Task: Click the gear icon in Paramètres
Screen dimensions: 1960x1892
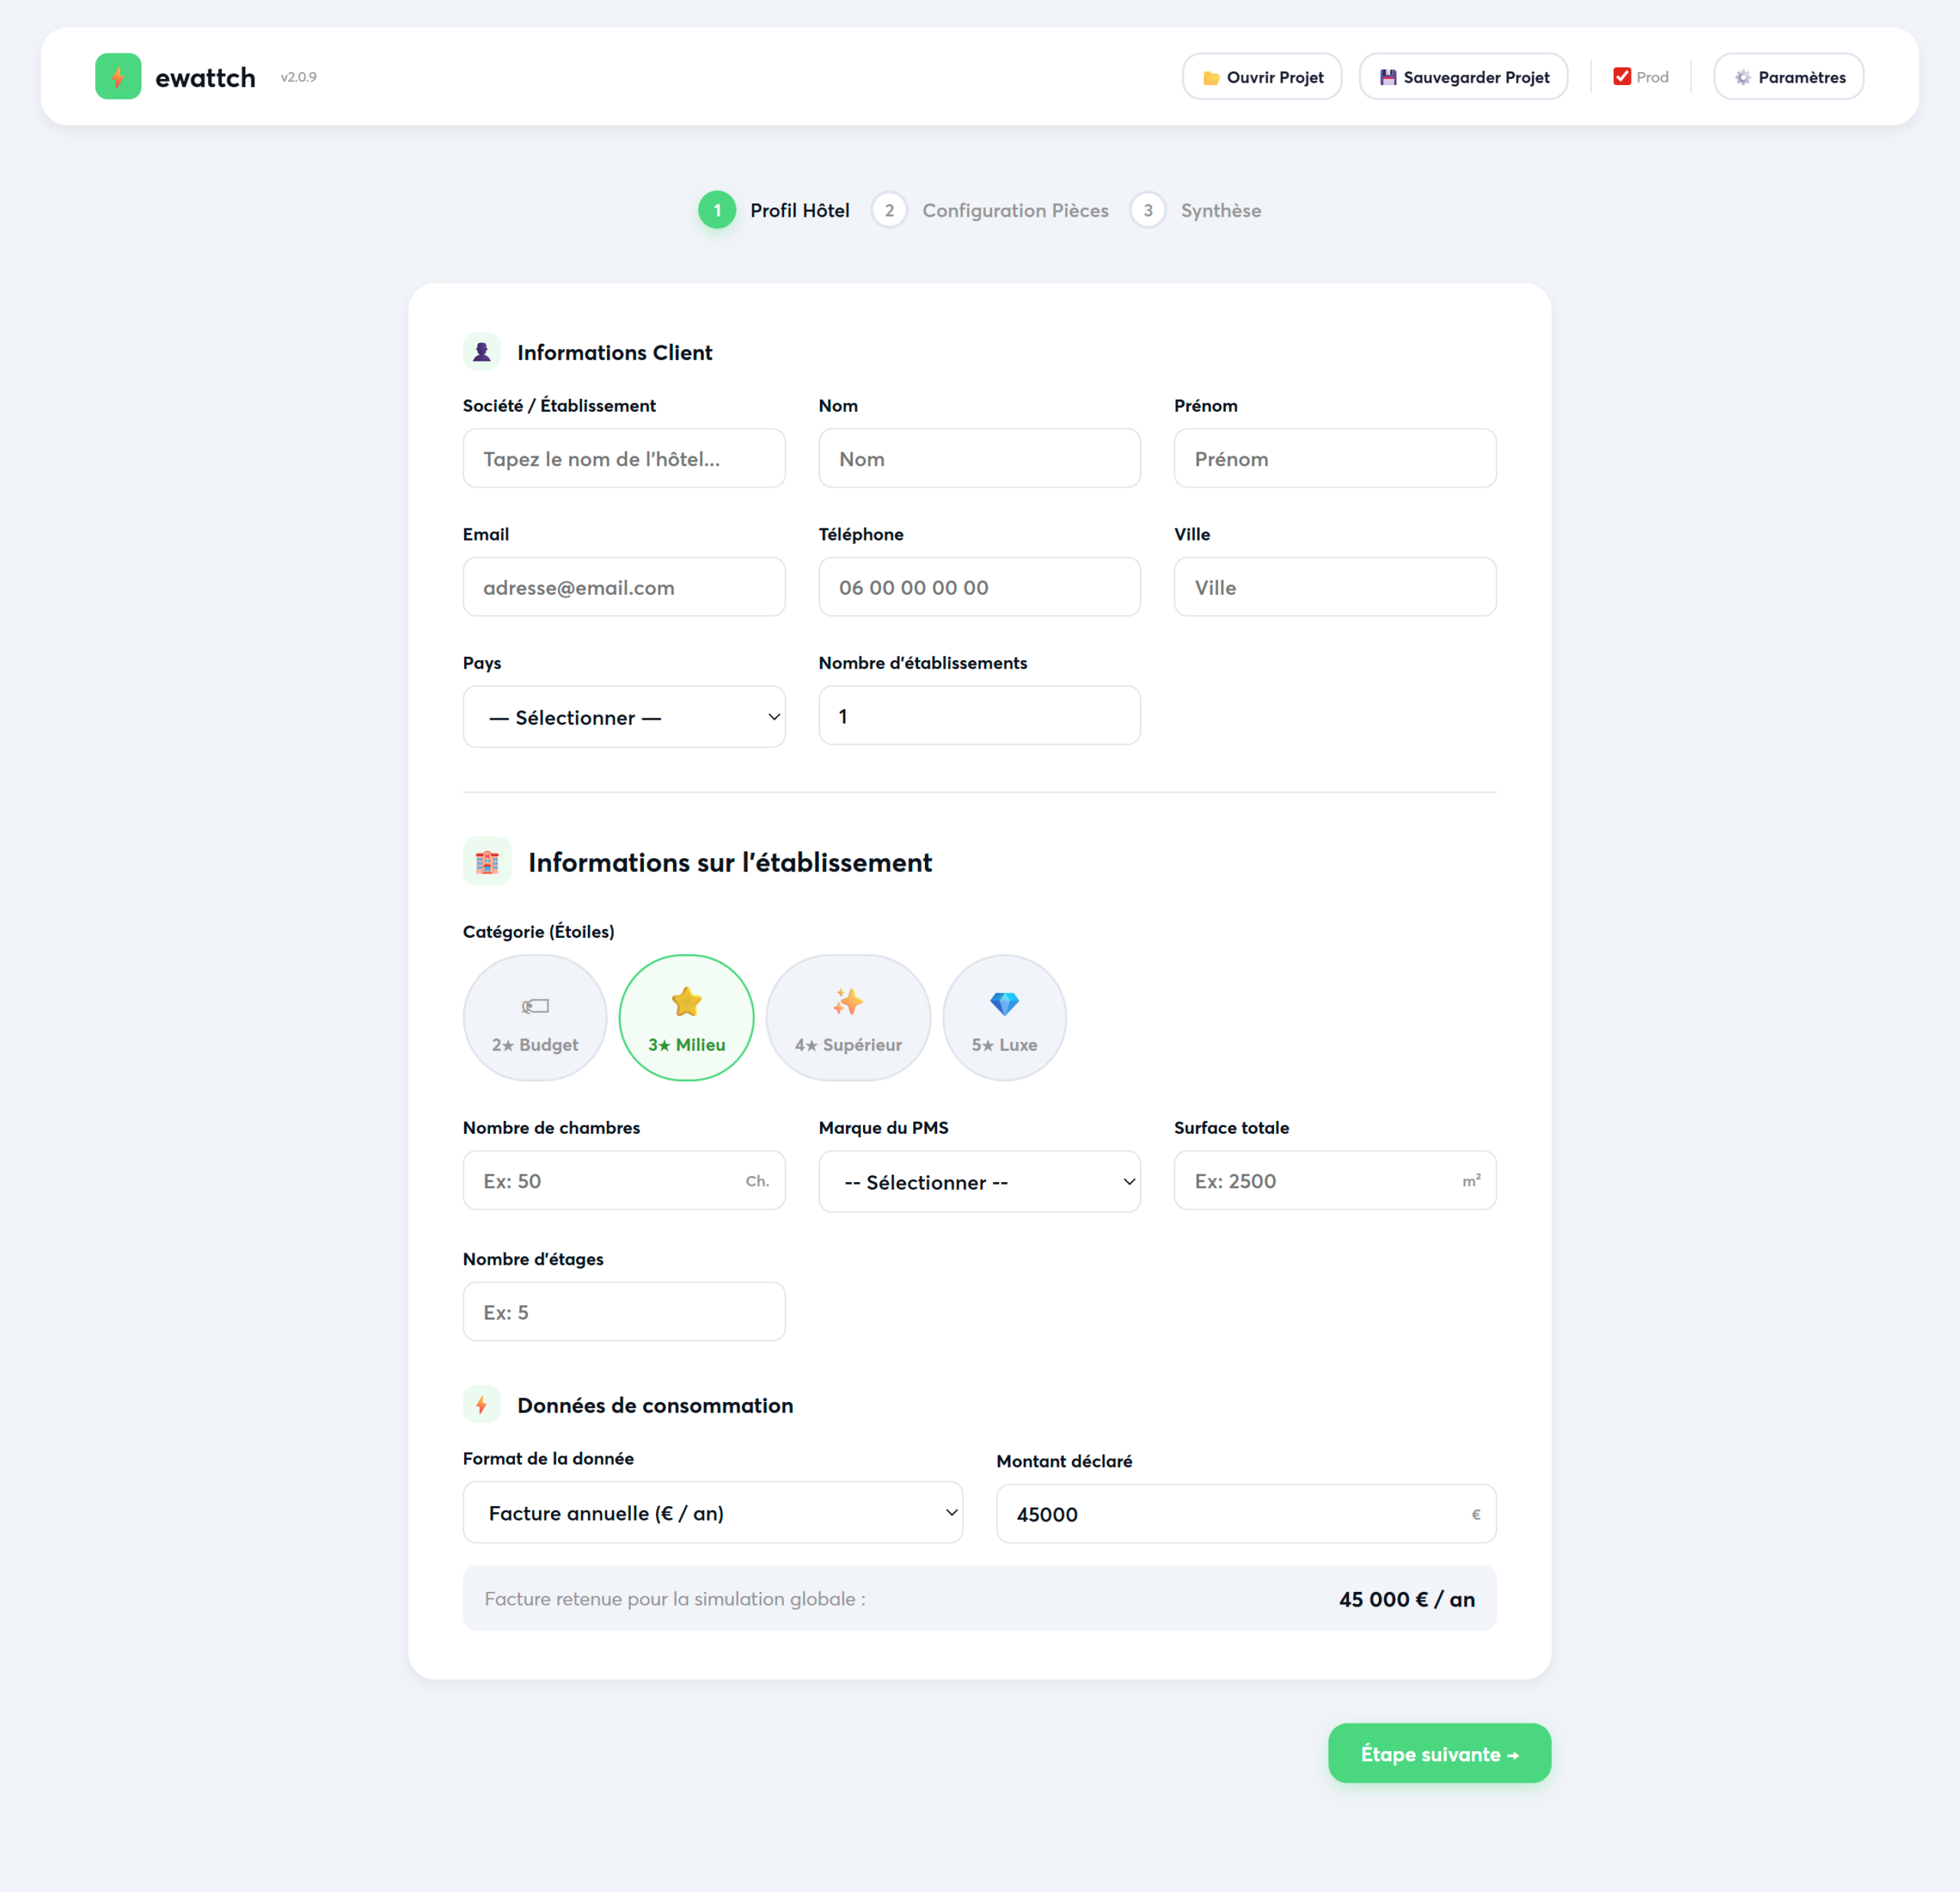Action: pos(1742,78)
